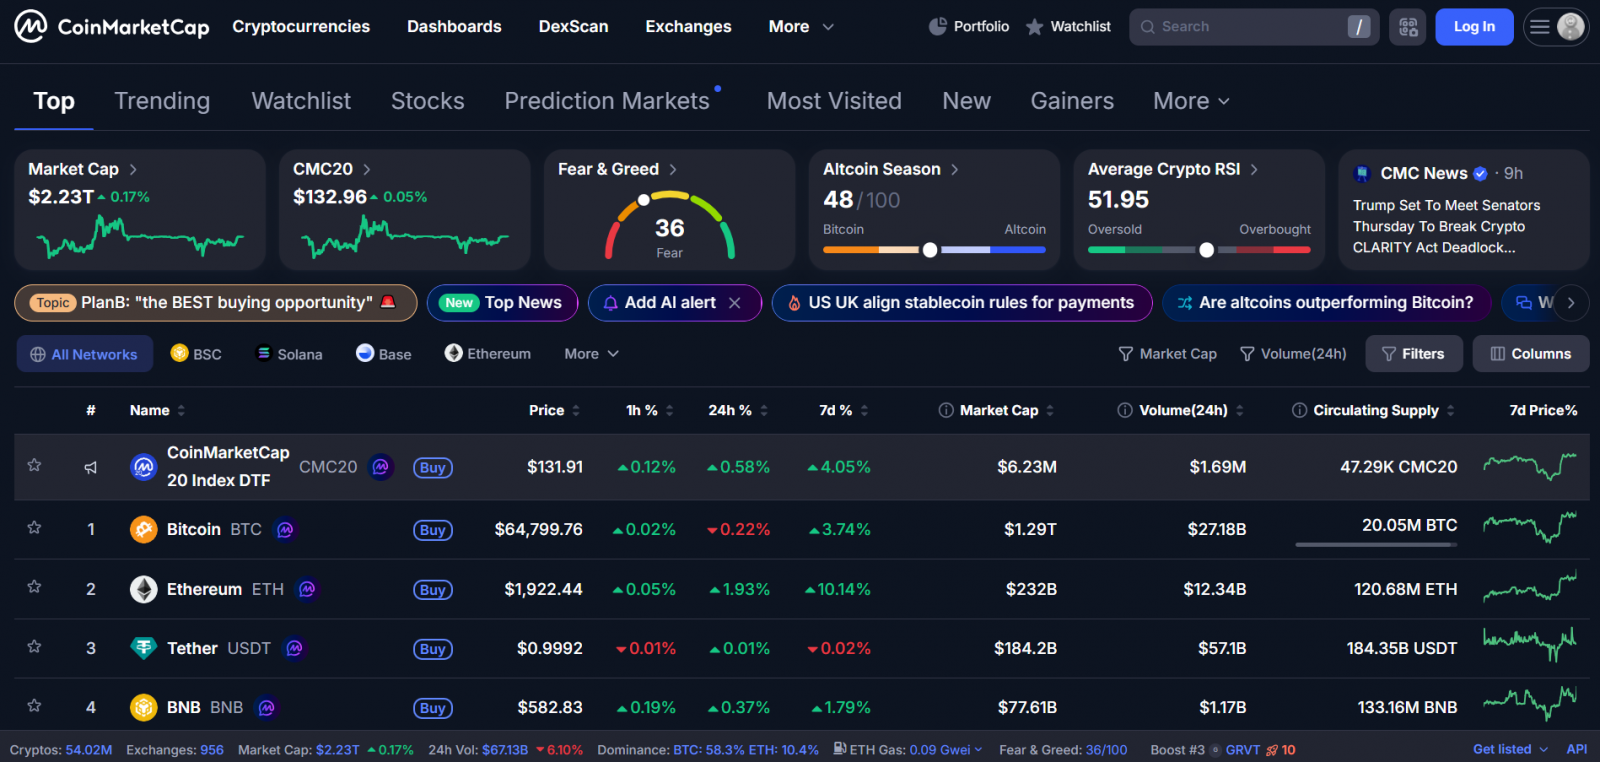Click the Altcoin Season slider indicator
This screenshot has height=762, width=1600.
(930, 250)
